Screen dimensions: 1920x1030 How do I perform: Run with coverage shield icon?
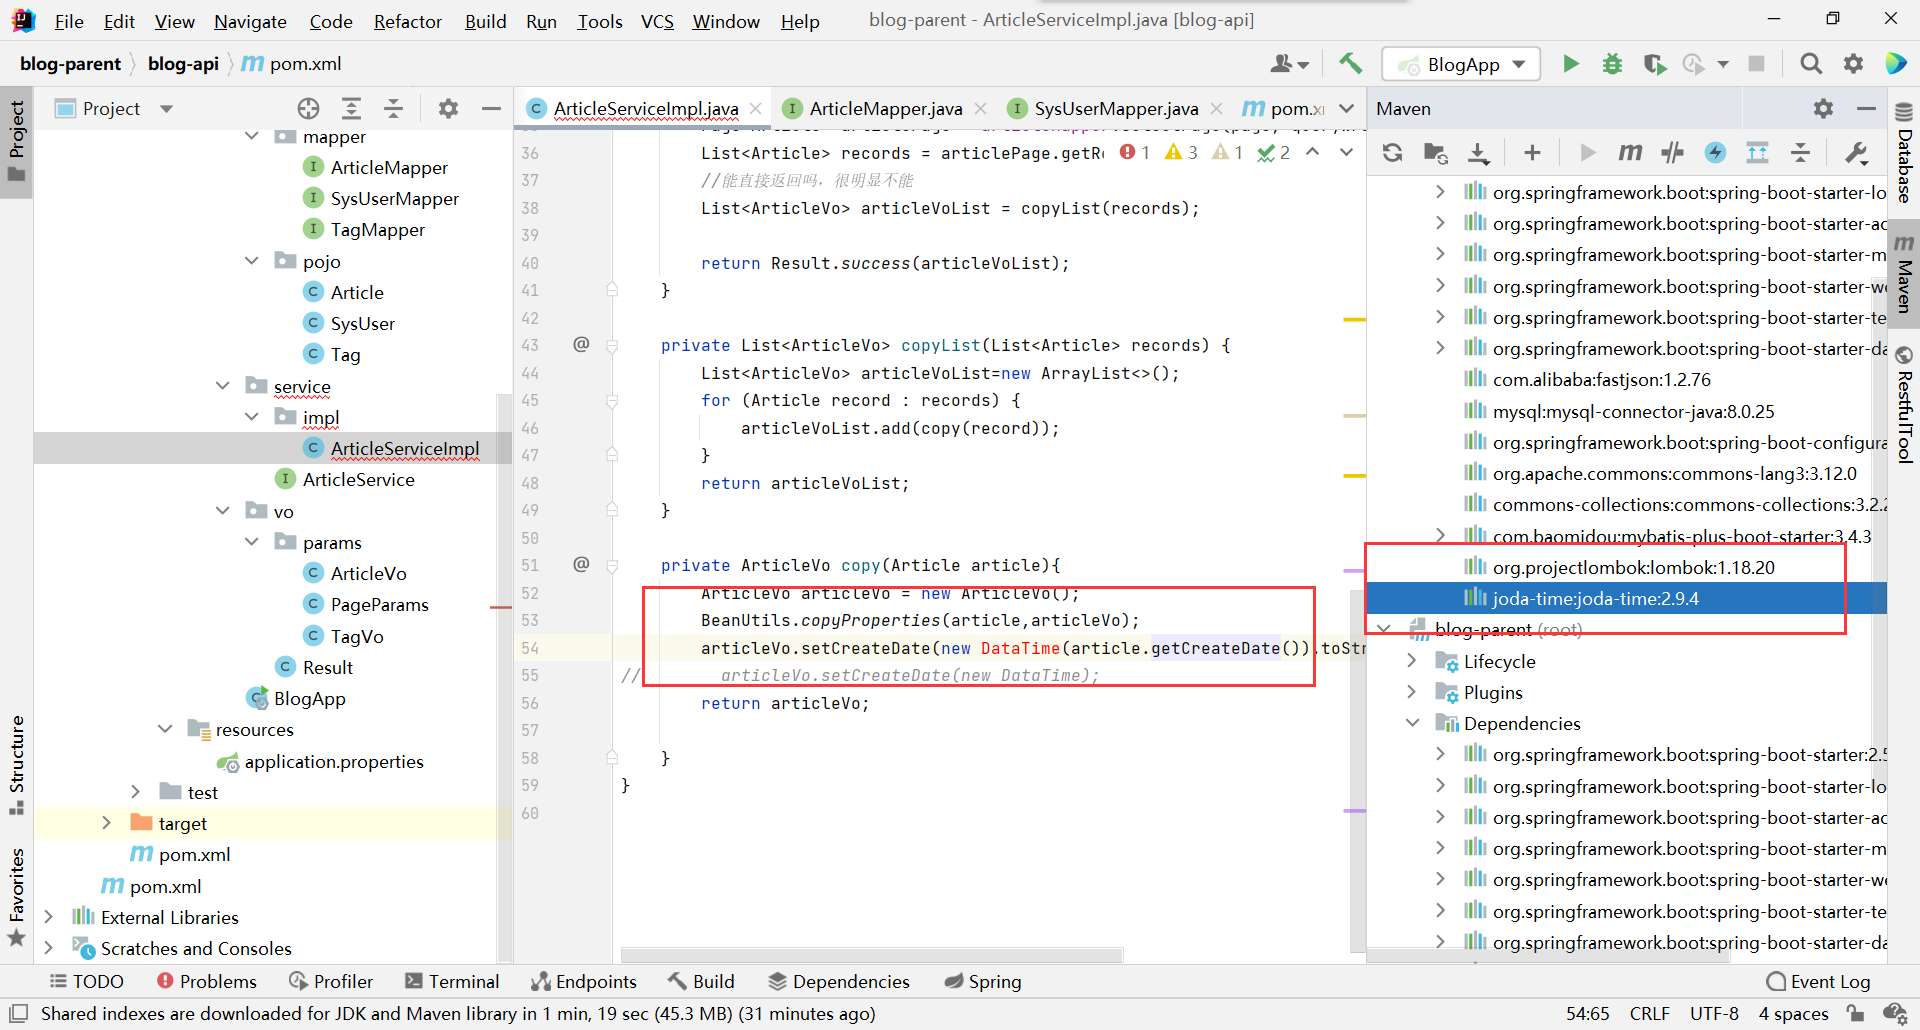point(1655,64)
